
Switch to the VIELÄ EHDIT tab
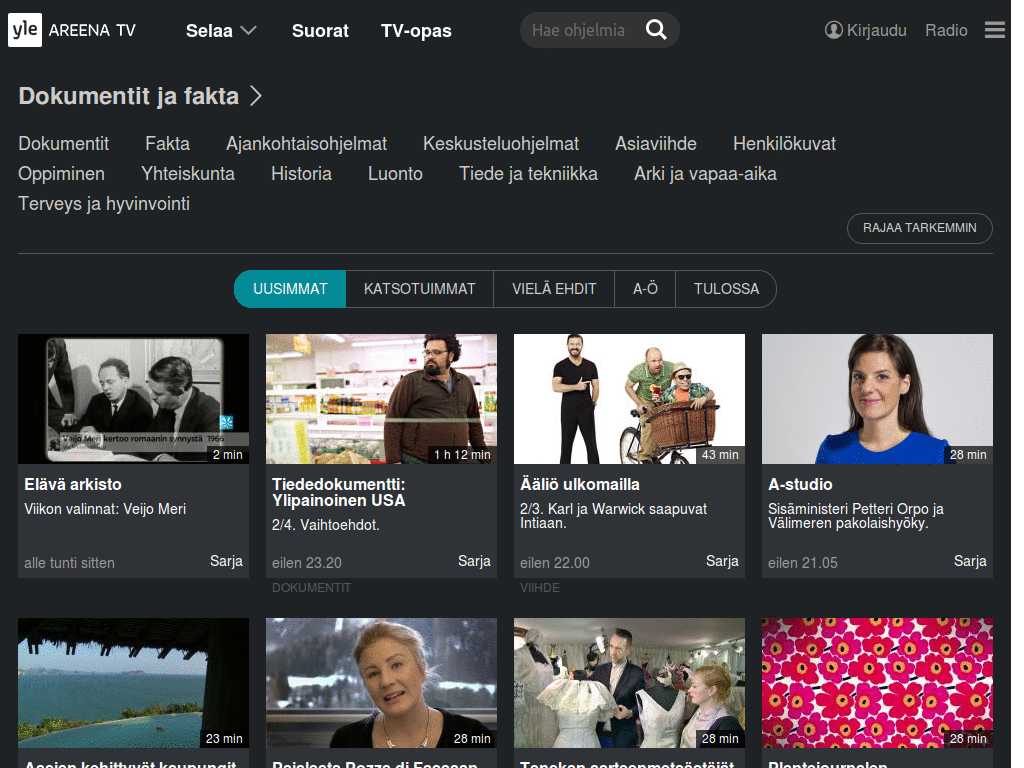tap(554, 289)
